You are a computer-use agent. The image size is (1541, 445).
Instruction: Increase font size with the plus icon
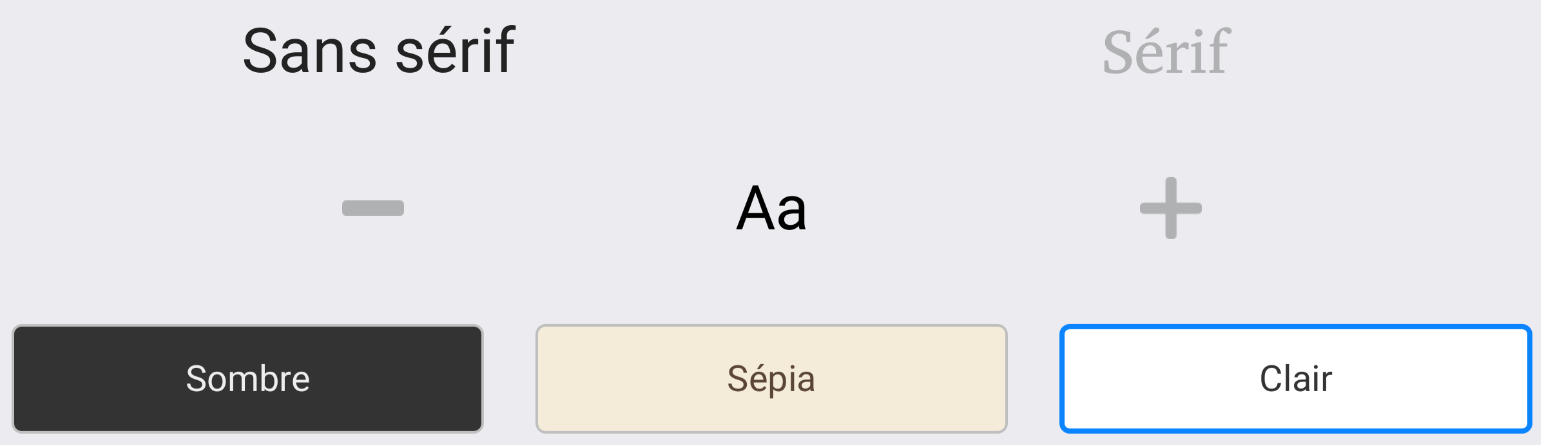pyautogui.click(x=1170, y=208)
